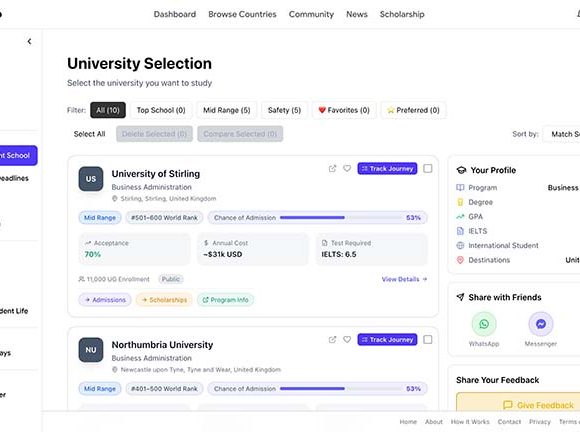Go to the Scholarship nav tab
Image resolution: width=580 pixels, height=432 pixels.
tap(402, 14)
